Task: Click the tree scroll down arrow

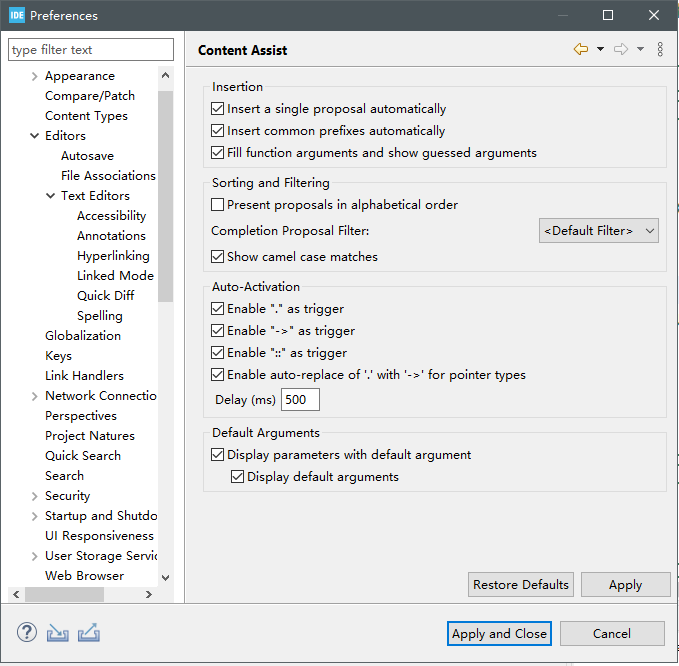Action: [165, 578]
